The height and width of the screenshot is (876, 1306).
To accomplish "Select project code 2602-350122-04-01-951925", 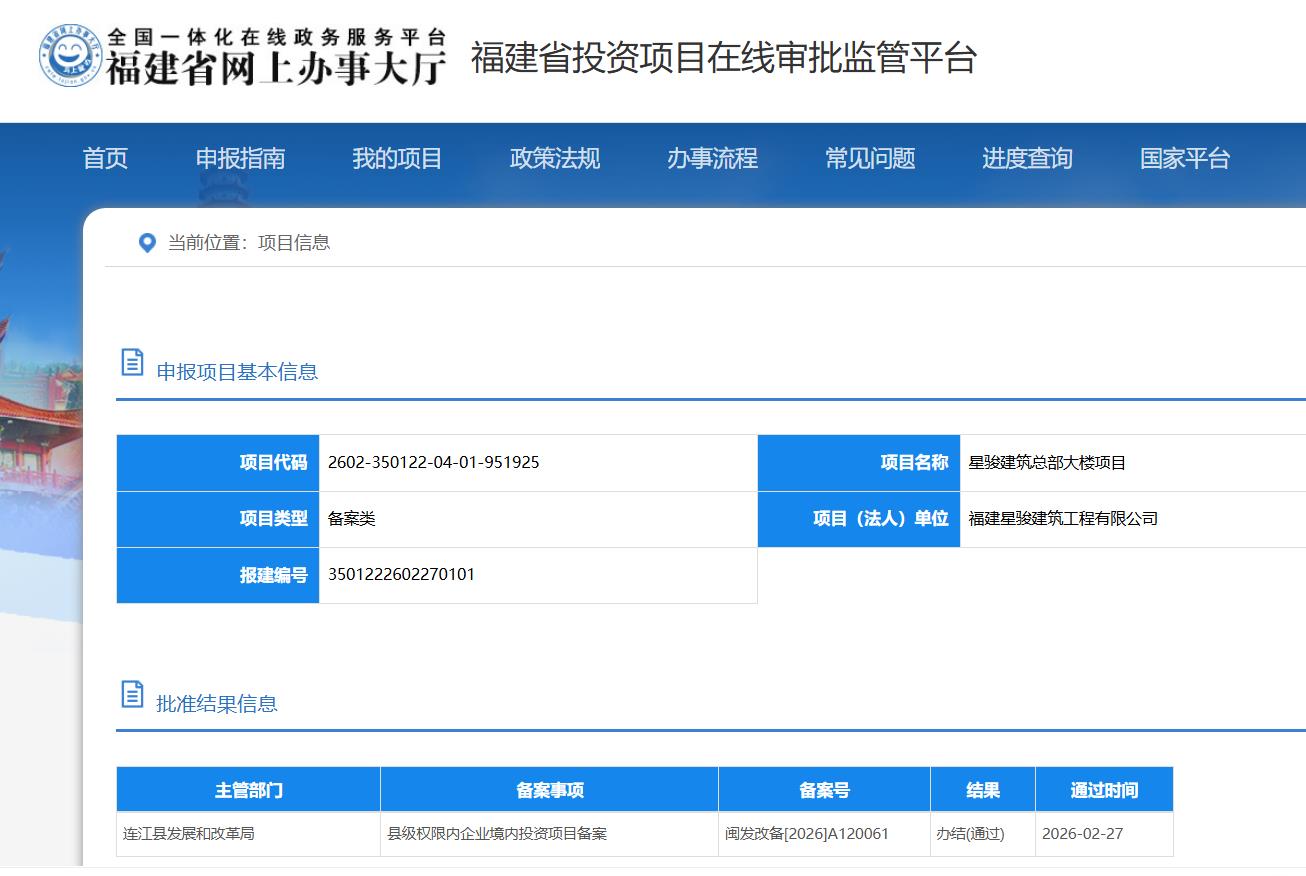I will coord(433,463).
